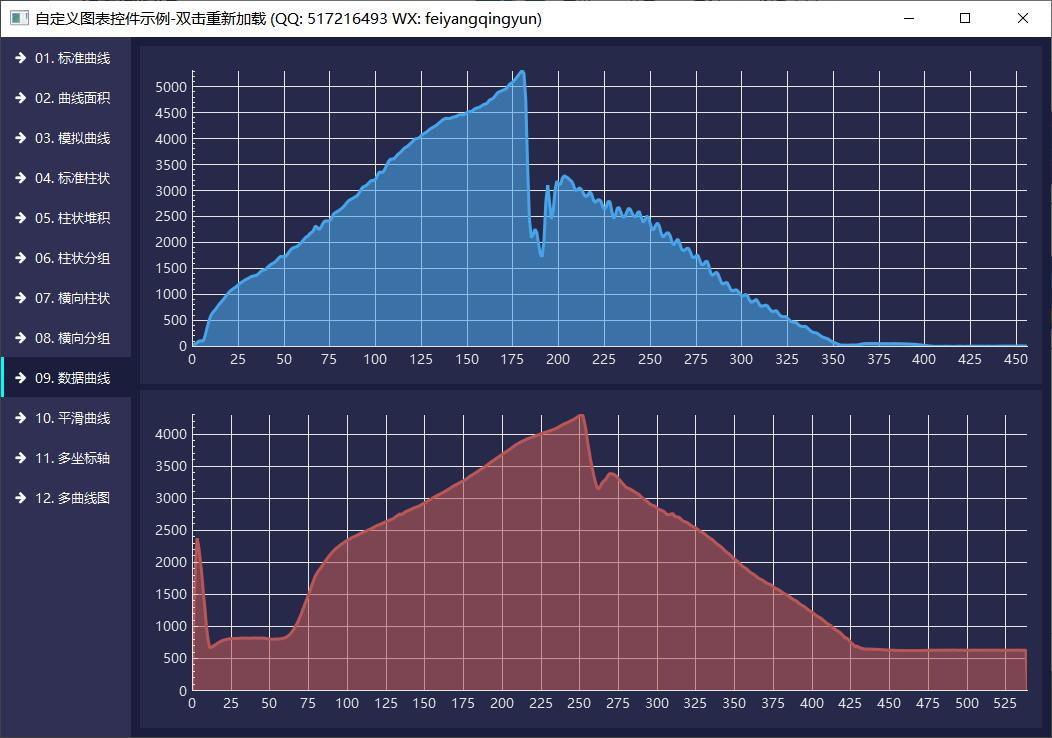Viewport: 1052px width, 738px height.
Task: Click the arrow icon next to 03. 模拟曲线
Action: [x=20, y=138]
